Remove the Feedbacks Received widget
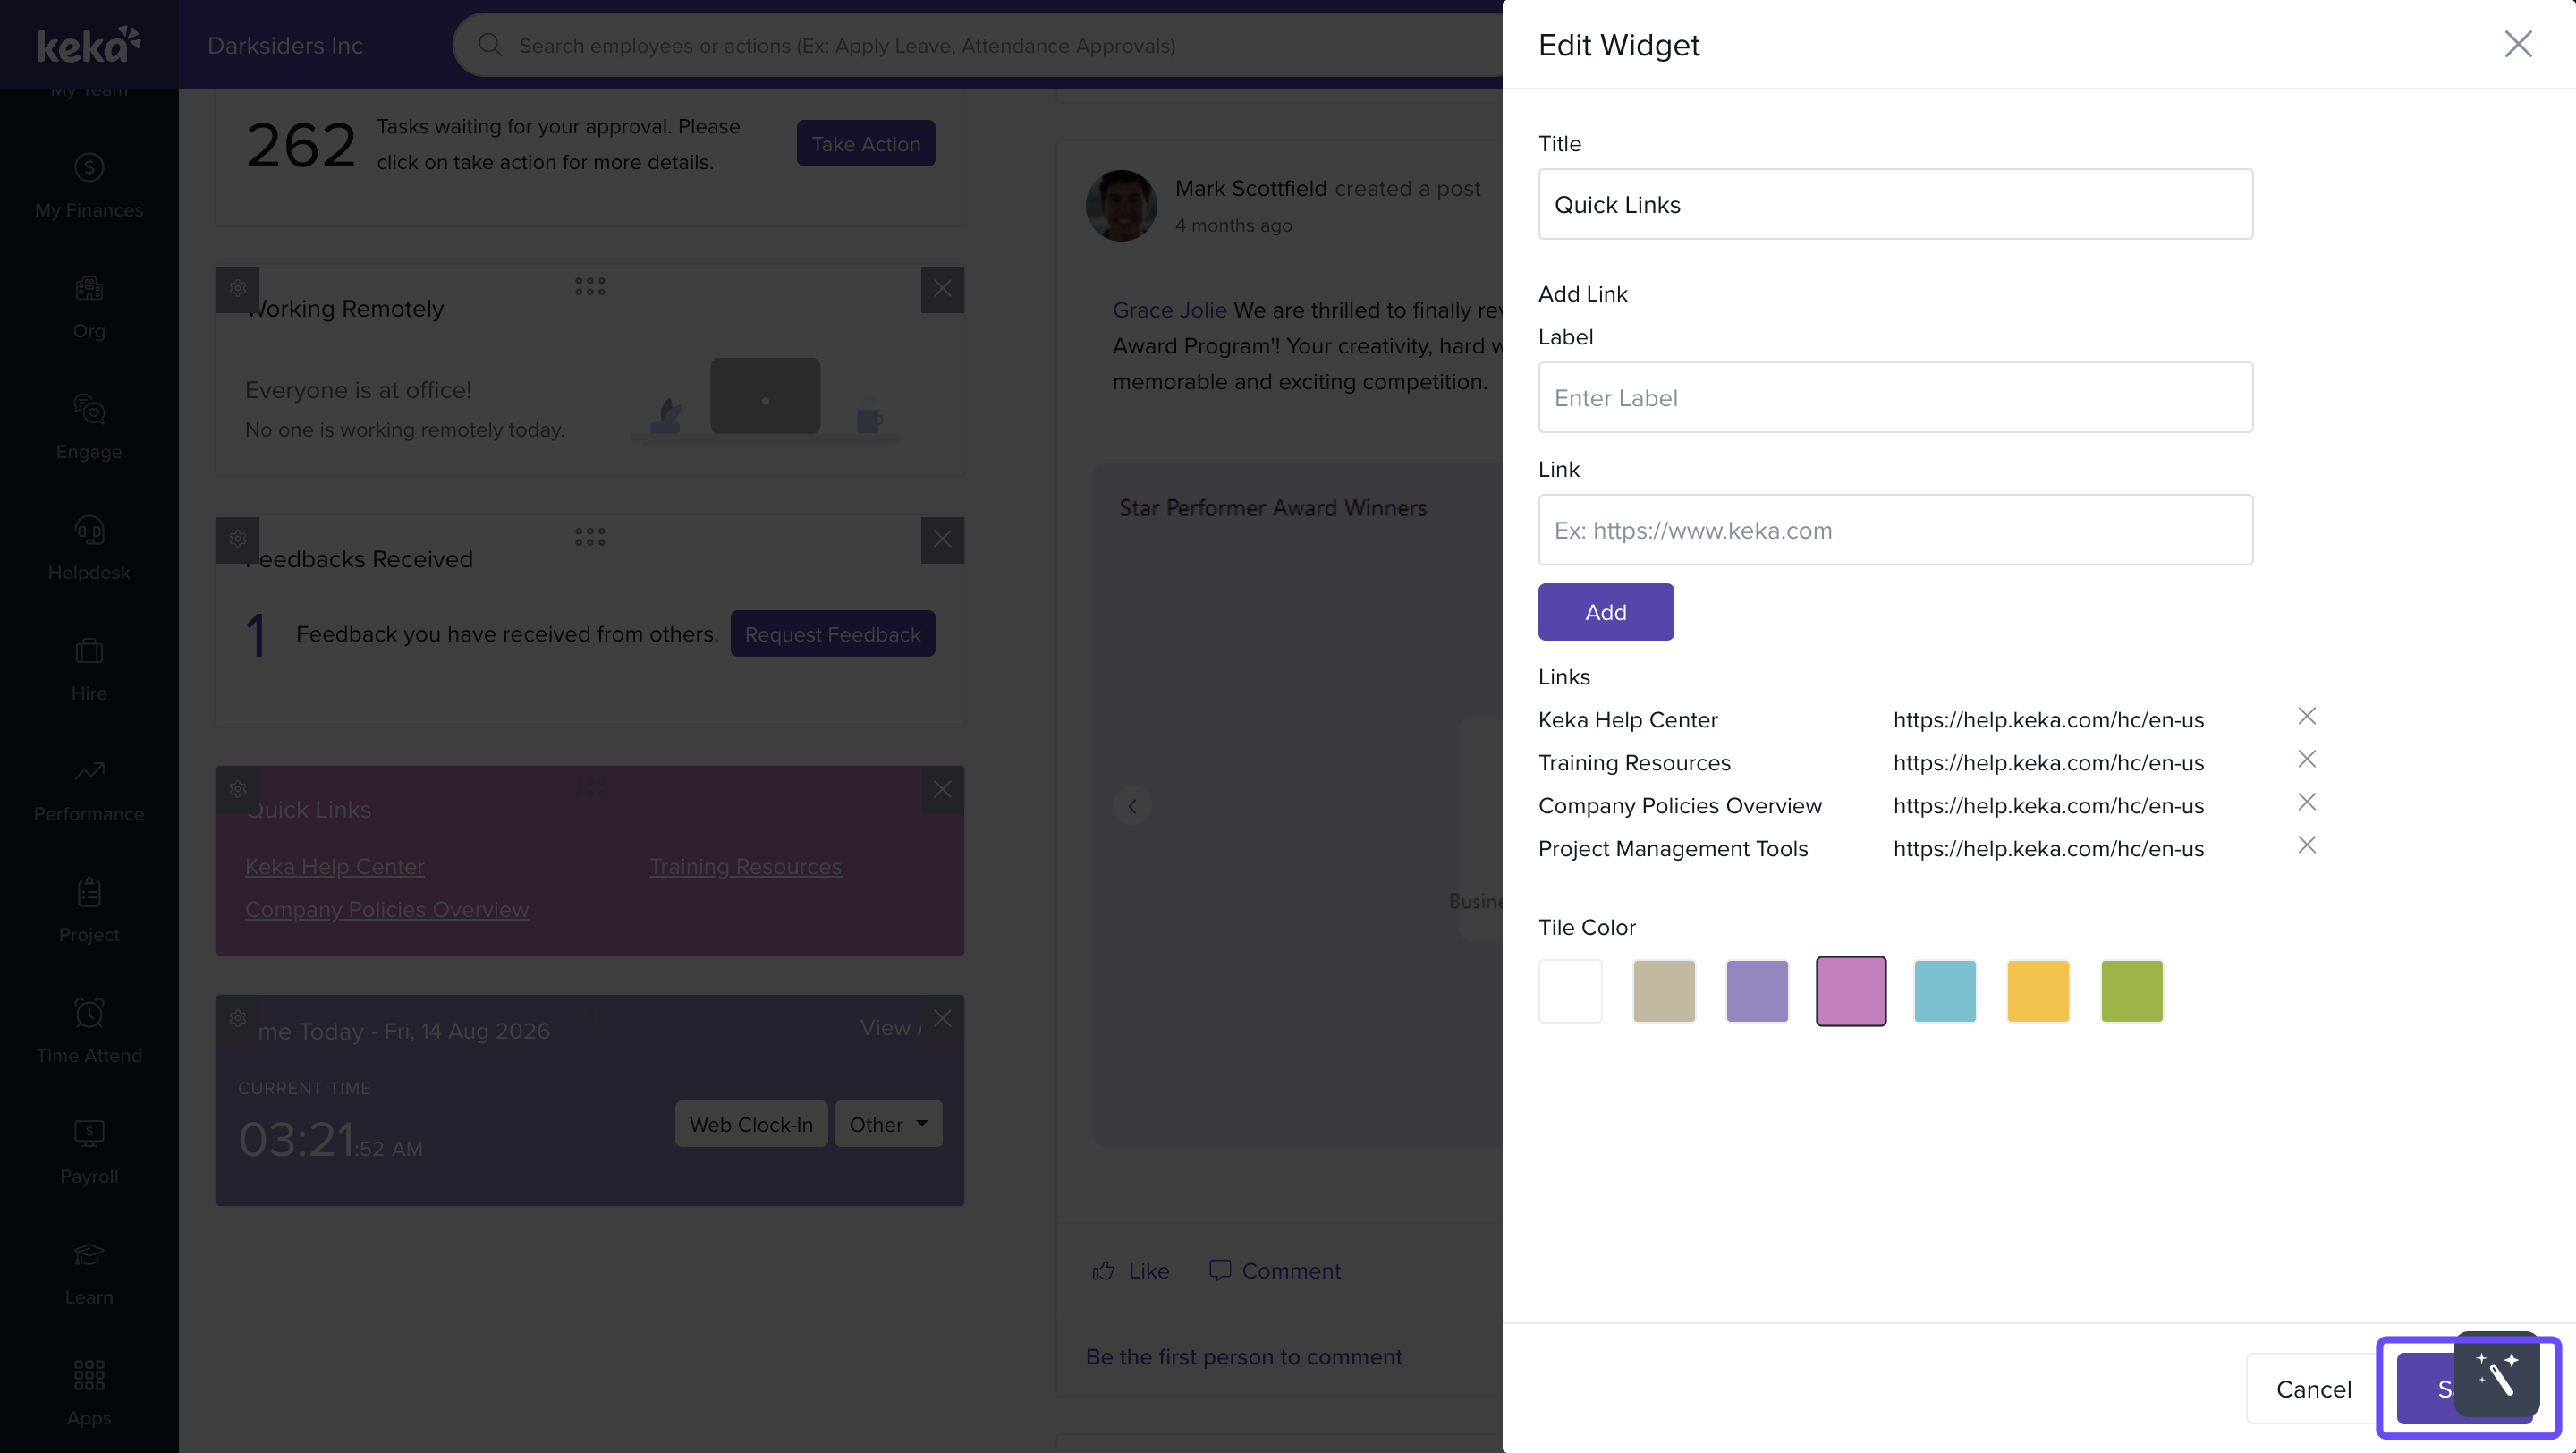The image size is (2576, 1453). pyautogui.click(x=942, y=540)
